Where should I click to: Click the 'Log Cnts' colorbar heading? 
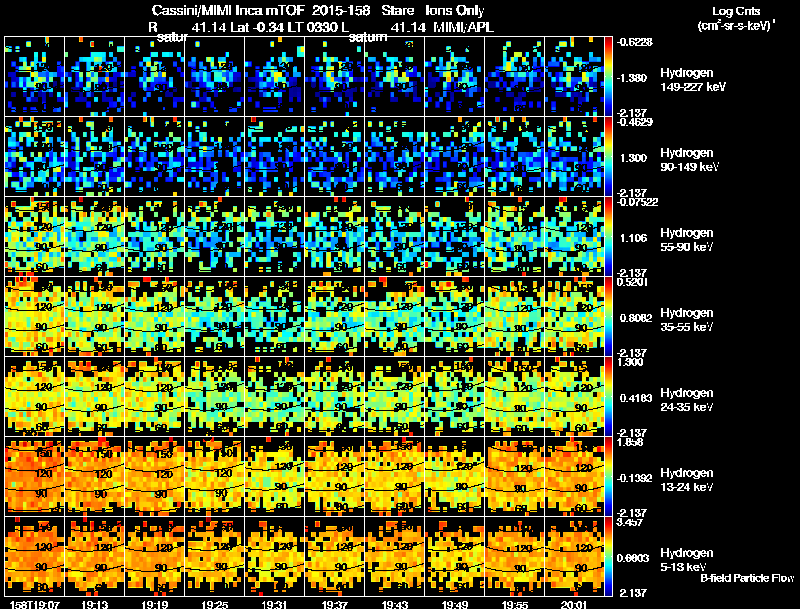[736, 11]
